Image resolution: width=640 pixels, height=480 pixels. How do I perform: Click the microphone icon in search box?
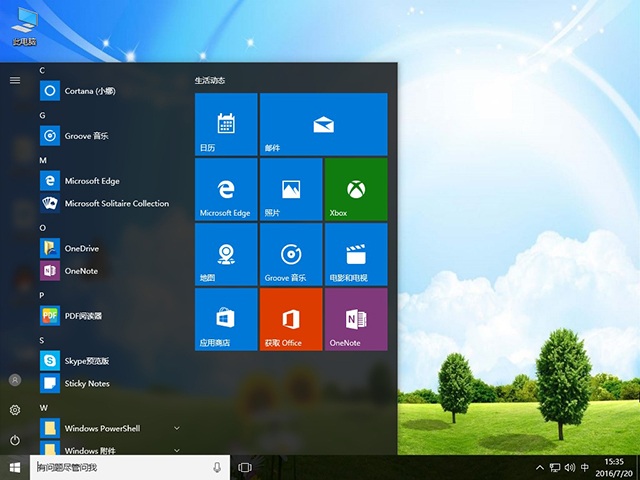[217, 467]
